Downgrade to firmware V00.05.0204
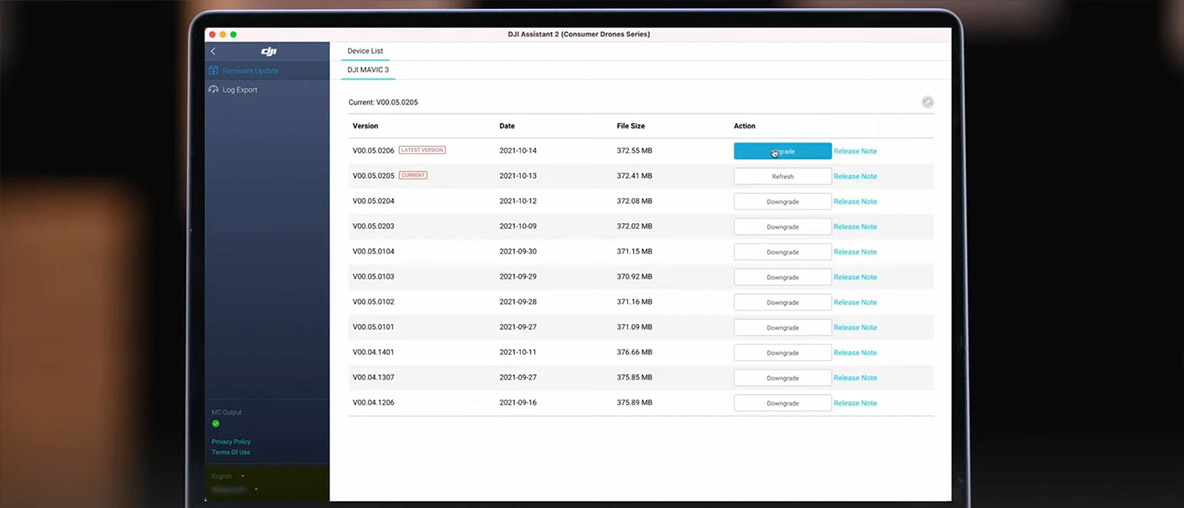Screen dimensions: 1184x508 782,202
